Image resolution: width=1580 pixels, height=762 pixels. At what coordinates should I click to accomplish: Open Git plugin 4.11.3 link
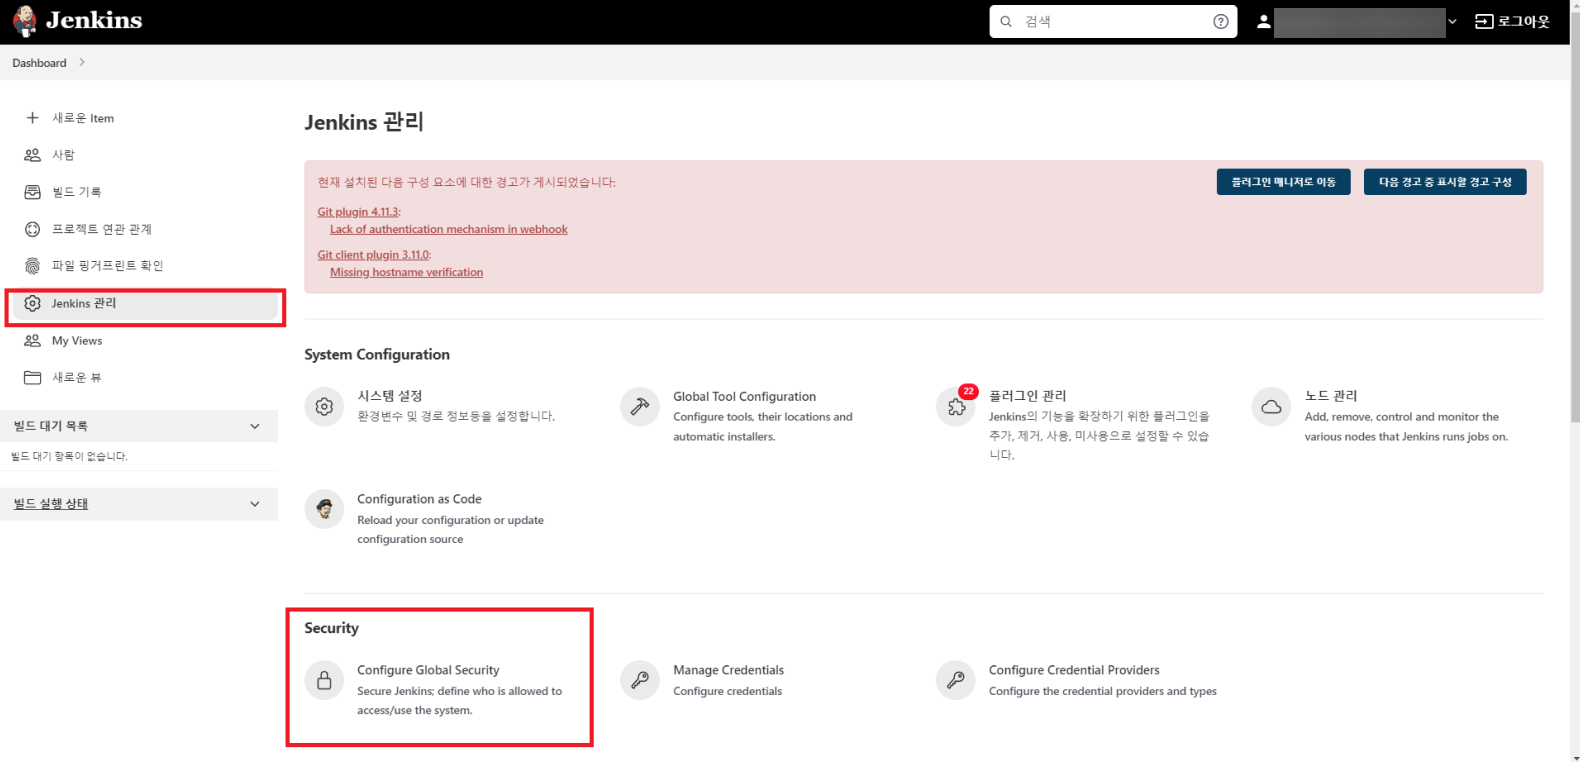pos(357,212)
